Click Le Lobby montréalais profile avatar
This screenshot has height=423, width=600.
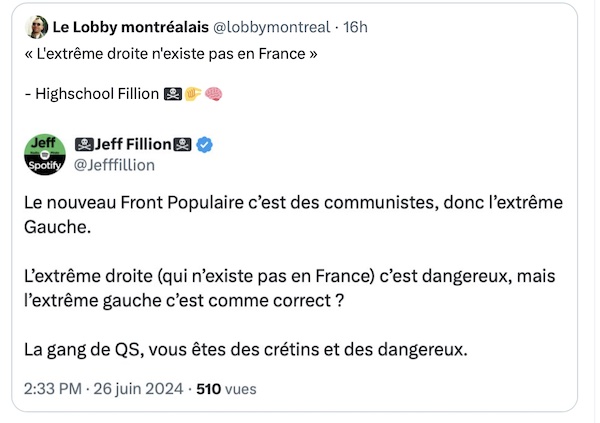click(37, 25)
